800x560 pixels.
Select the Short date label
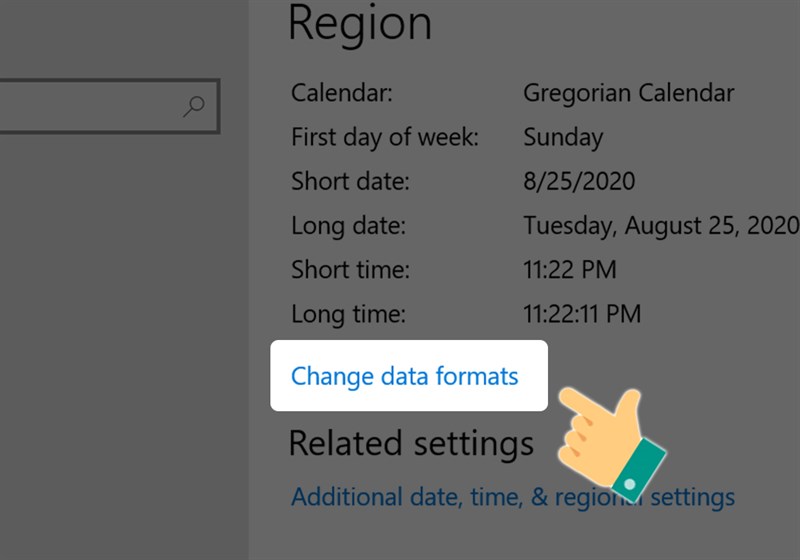351,182
